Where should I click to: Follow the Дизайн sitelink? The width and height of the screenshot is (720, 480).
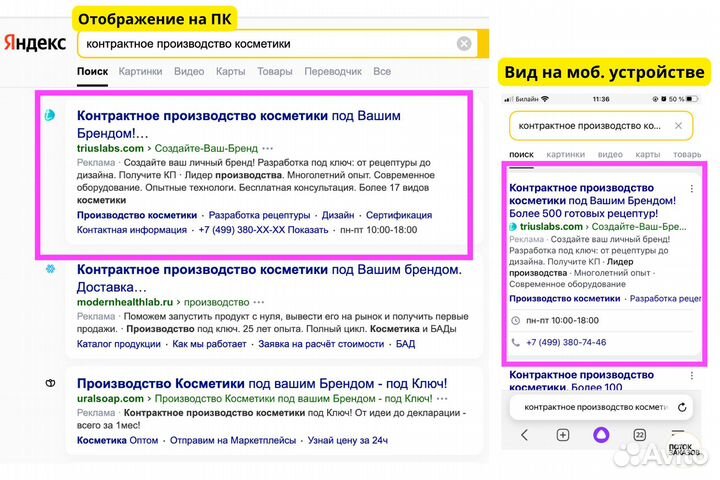338,215
